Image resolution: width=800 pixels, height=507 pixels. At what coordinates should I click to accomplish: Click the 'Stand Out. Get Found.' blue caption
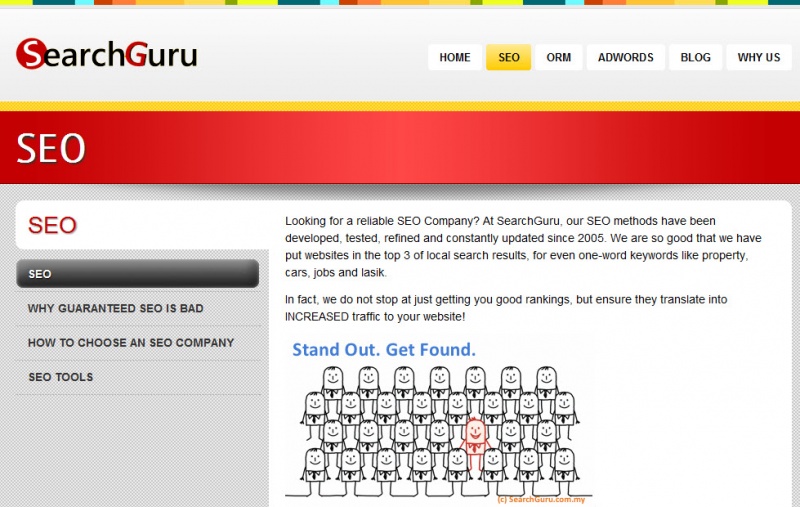pyautogui.click(x=384, y=350)
